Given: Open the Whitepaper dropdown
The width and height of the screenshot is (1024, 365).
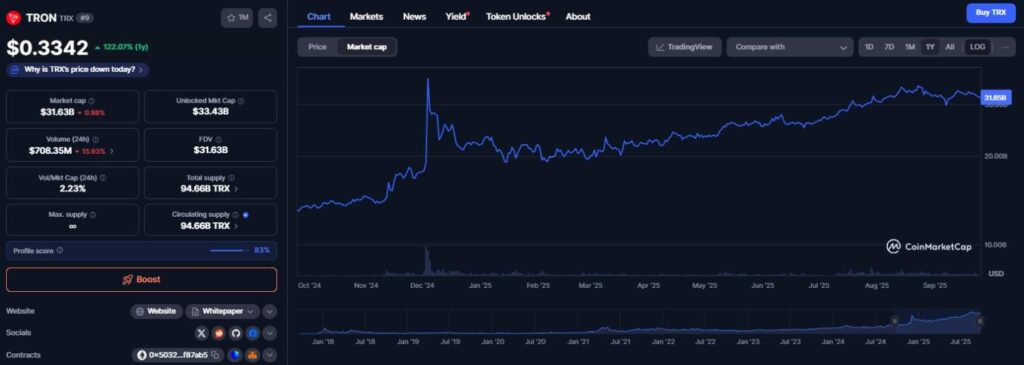Looking at the screenshot, I should coord(222,311).
